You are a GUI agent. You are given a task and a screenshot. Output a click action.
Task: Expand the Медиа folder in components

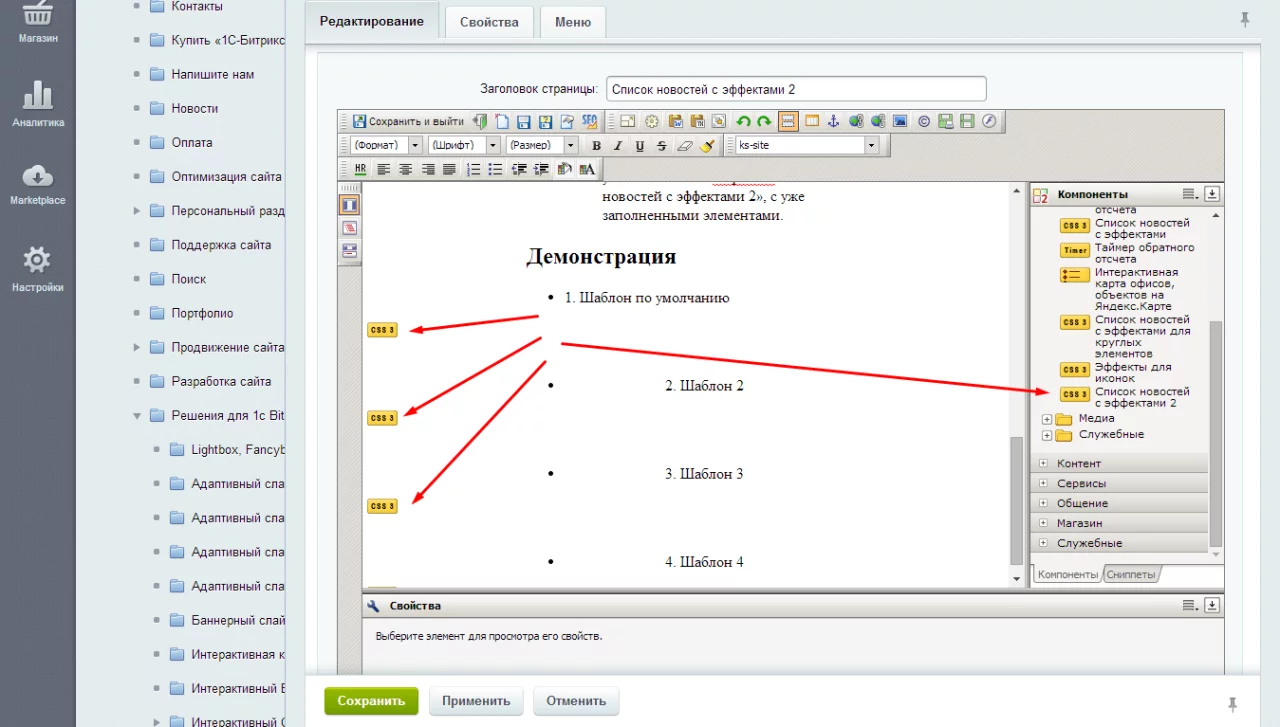pos(1047,419)
